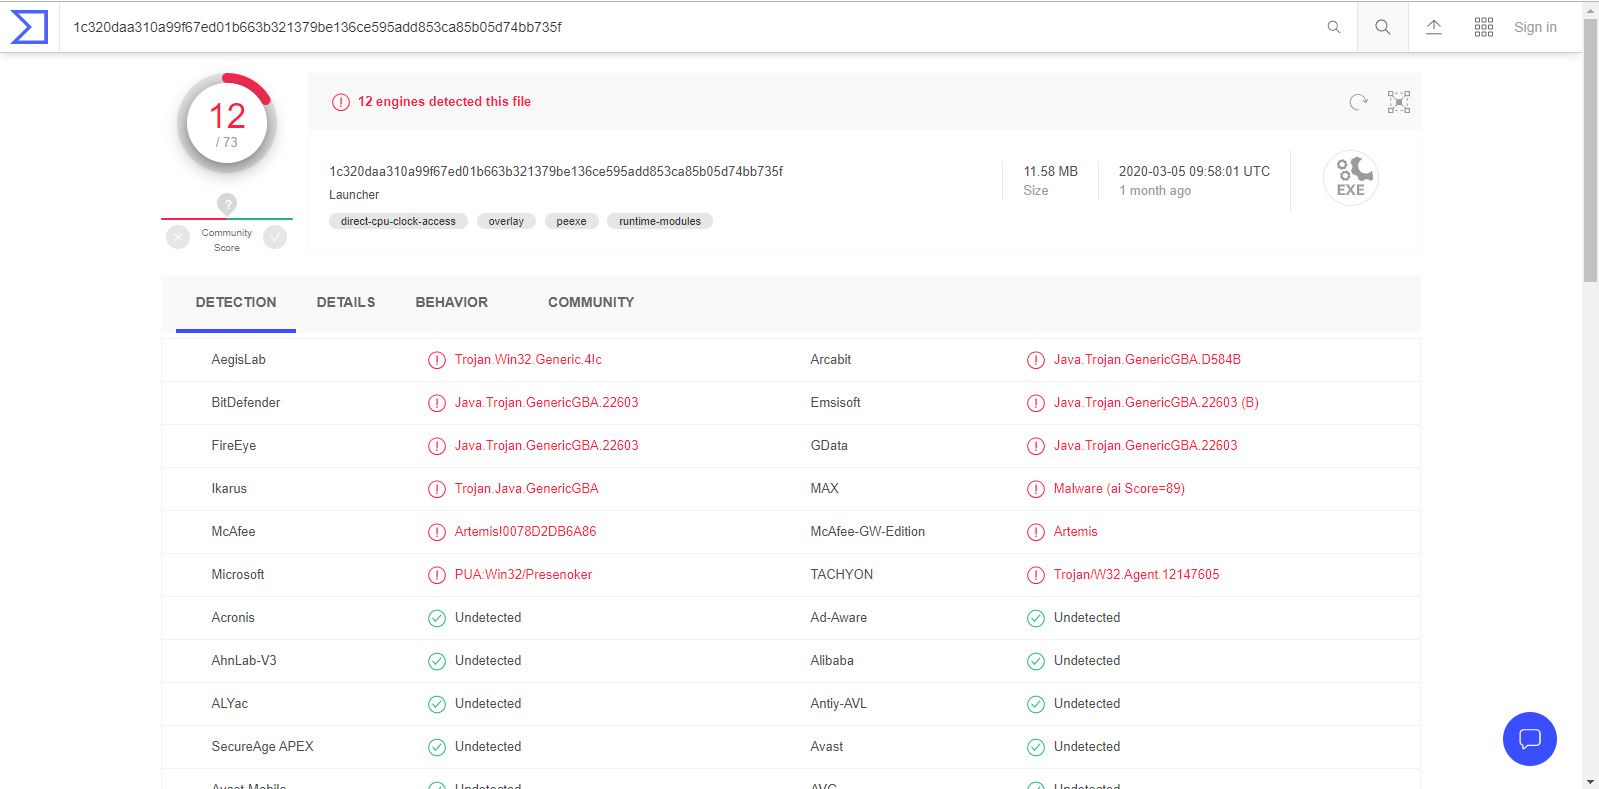Image resolution: width=1599 pixels, height=789 pixels.
Task: Click MAX detection warning icon
Action: tap(1036, 489)
